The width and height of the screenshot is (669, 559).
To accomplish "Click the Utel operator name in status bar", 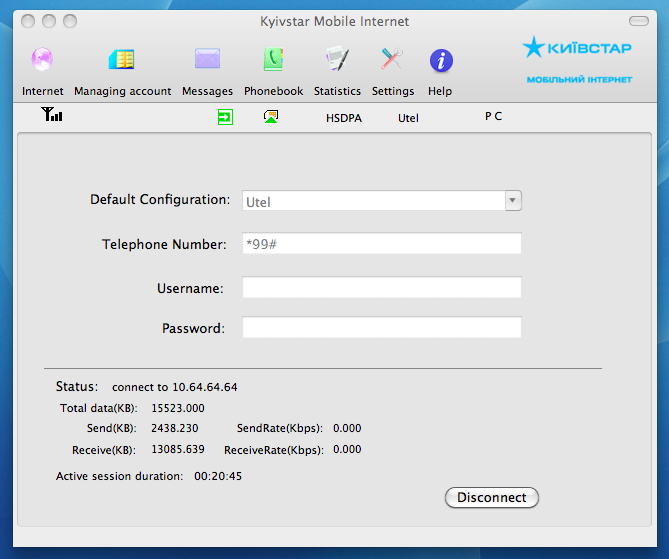I will pos(408,118).
